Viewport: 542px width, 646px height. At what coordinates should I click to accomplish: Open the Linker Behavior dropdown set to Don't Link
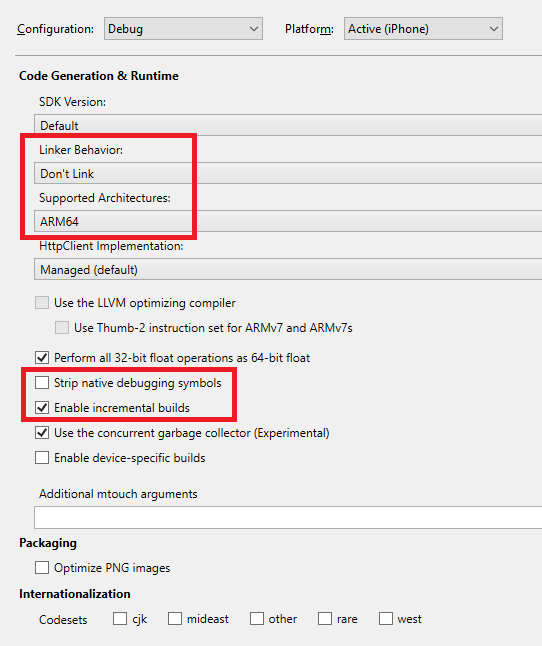pos(288,173)
